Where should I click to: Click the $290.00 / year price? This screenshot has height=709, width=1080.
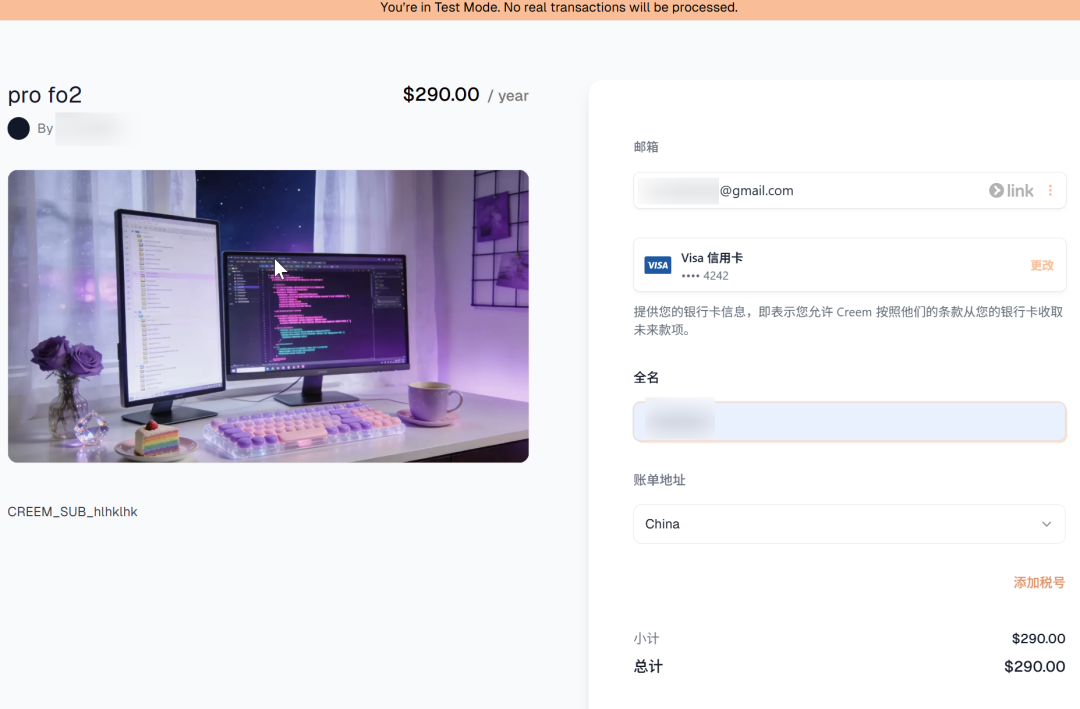[465, 95]
